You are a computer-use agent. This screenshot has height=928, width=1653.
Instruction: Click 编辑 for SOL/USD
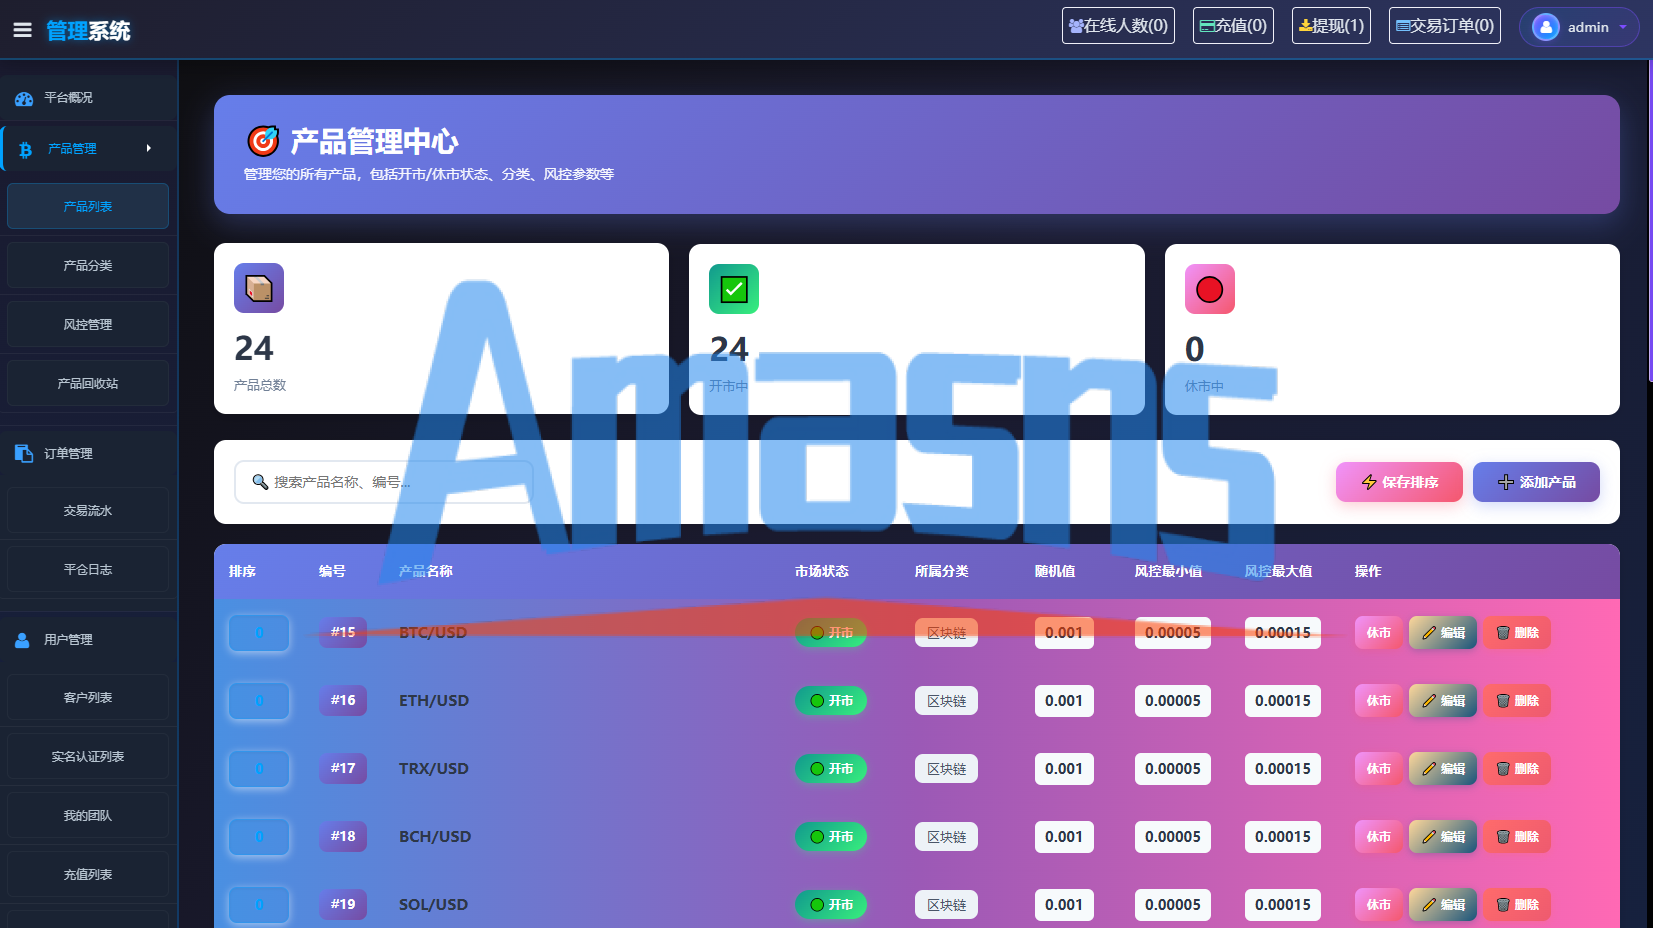coord(1443,905)
